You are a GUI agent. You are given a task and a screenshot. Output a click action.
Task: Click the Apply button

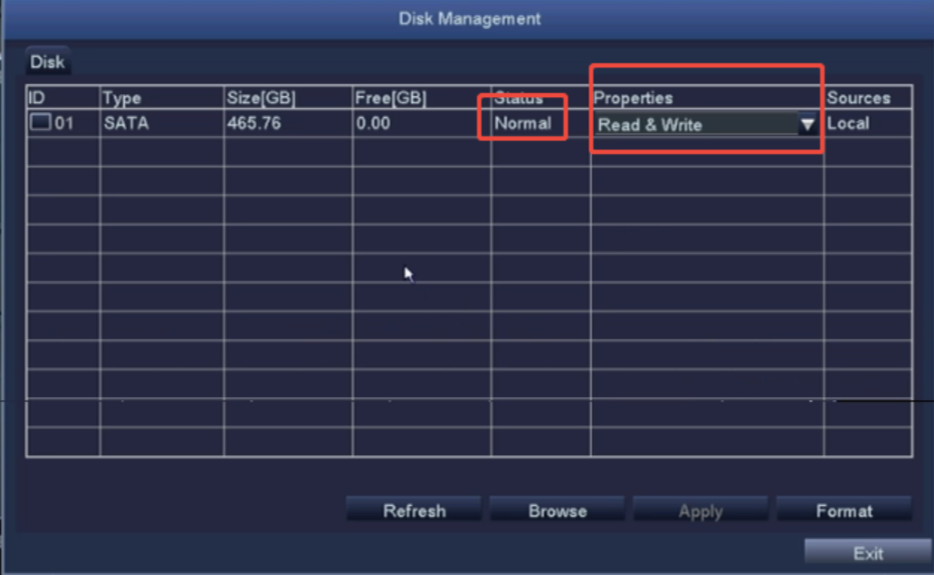coord(700,511)
